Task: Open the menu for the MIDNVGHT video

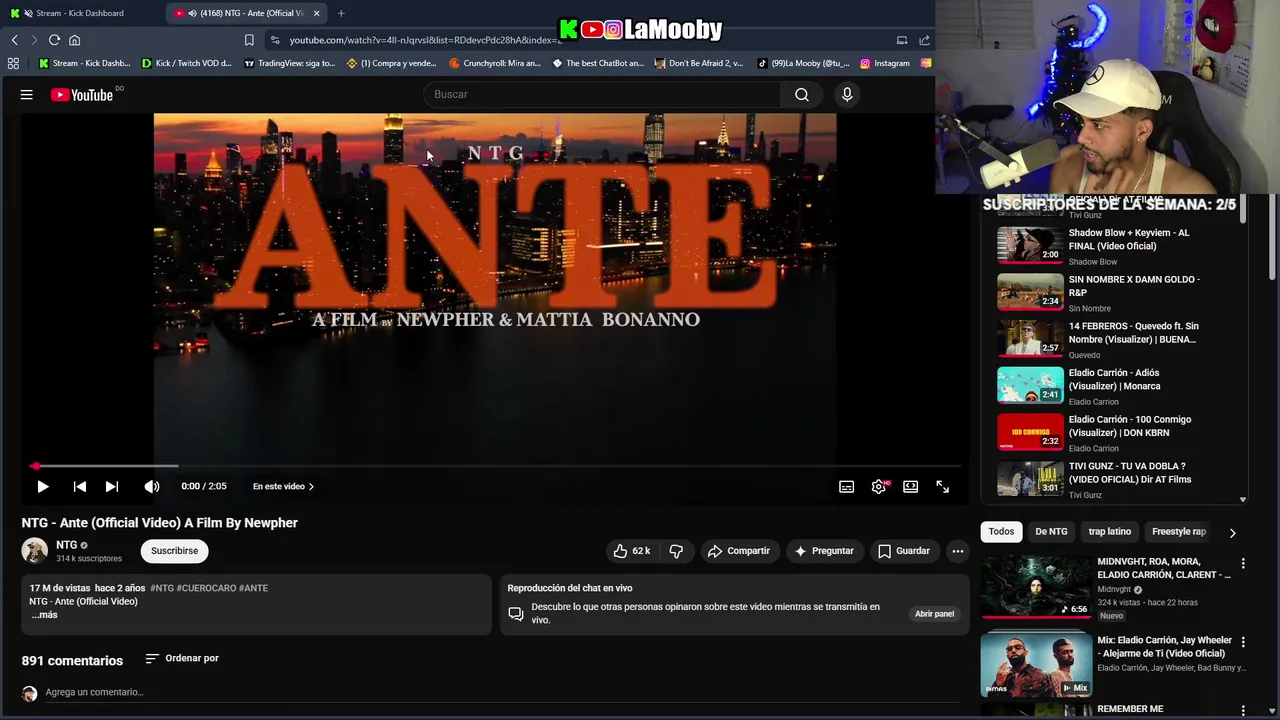Action: pos(1243,564)
